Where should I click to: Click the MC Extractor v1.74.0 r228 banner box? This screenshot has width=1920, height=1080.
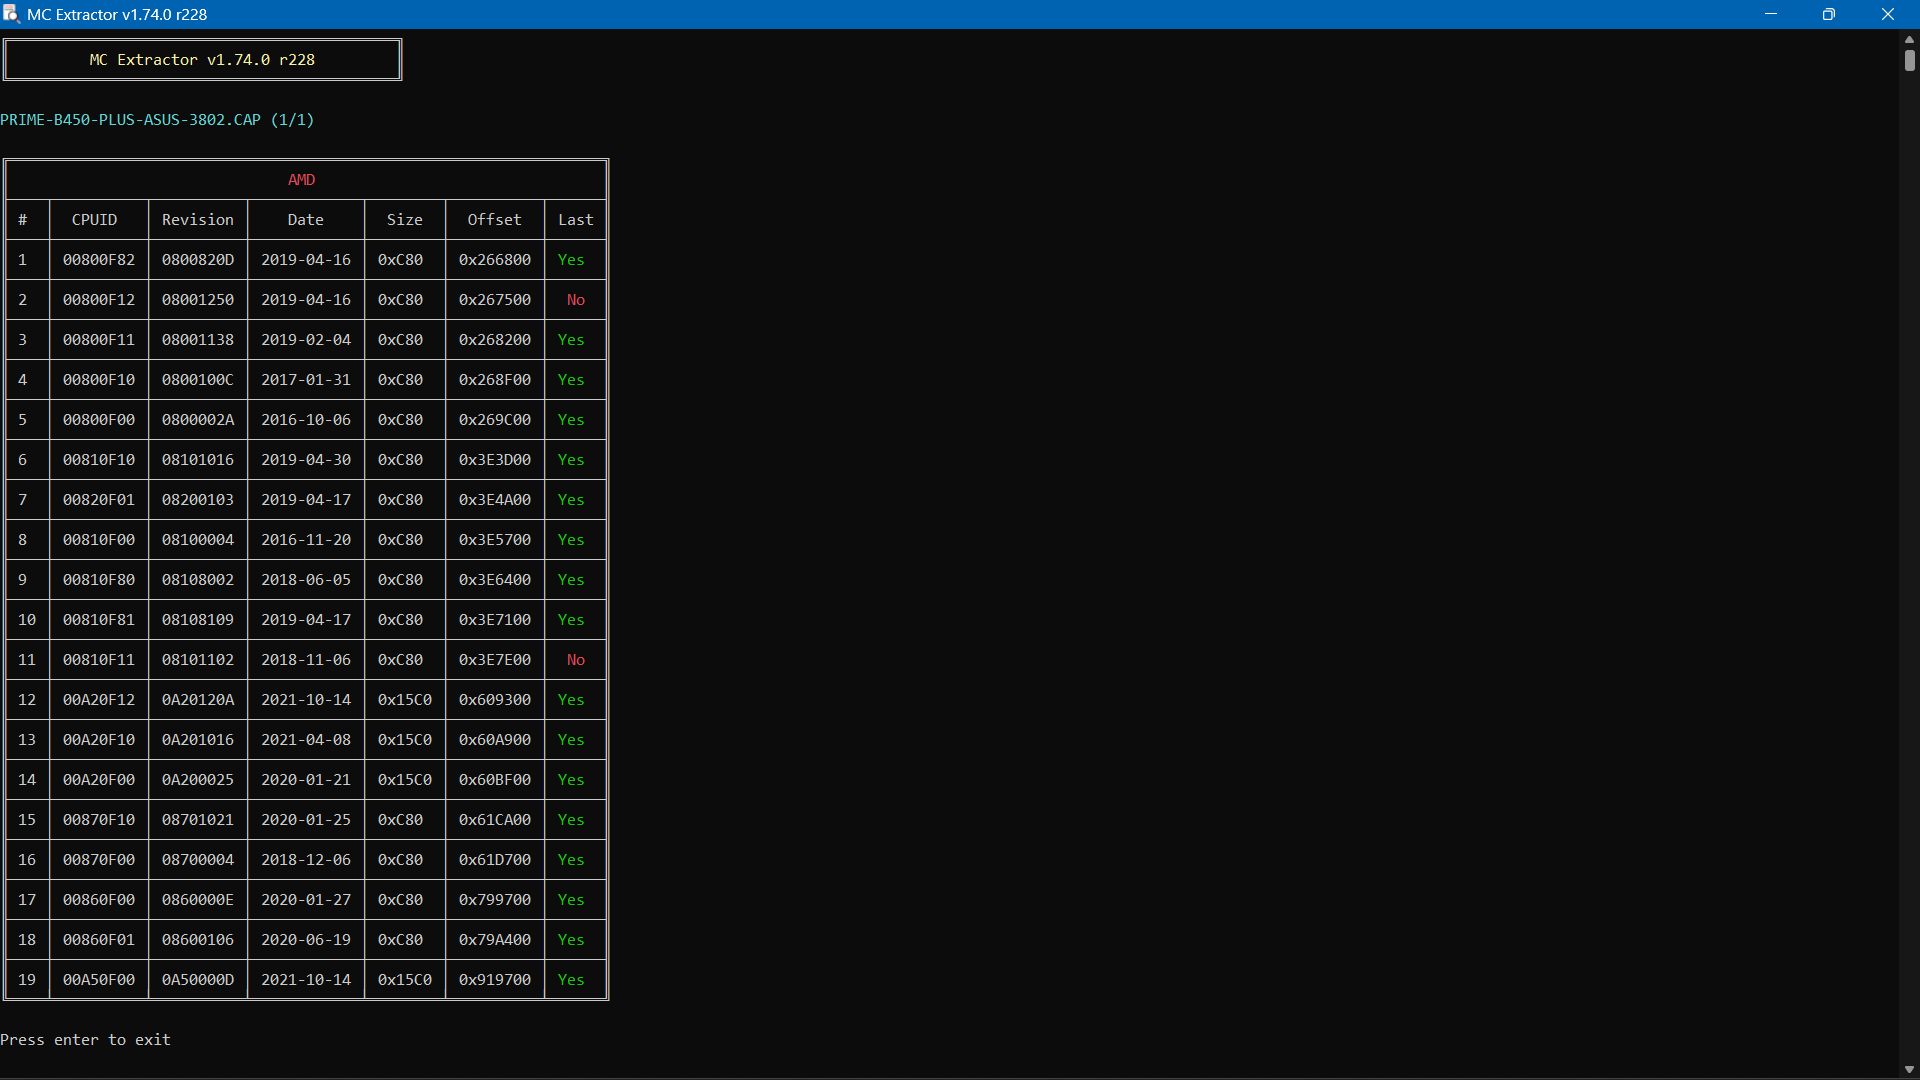(x=202, y=59)
